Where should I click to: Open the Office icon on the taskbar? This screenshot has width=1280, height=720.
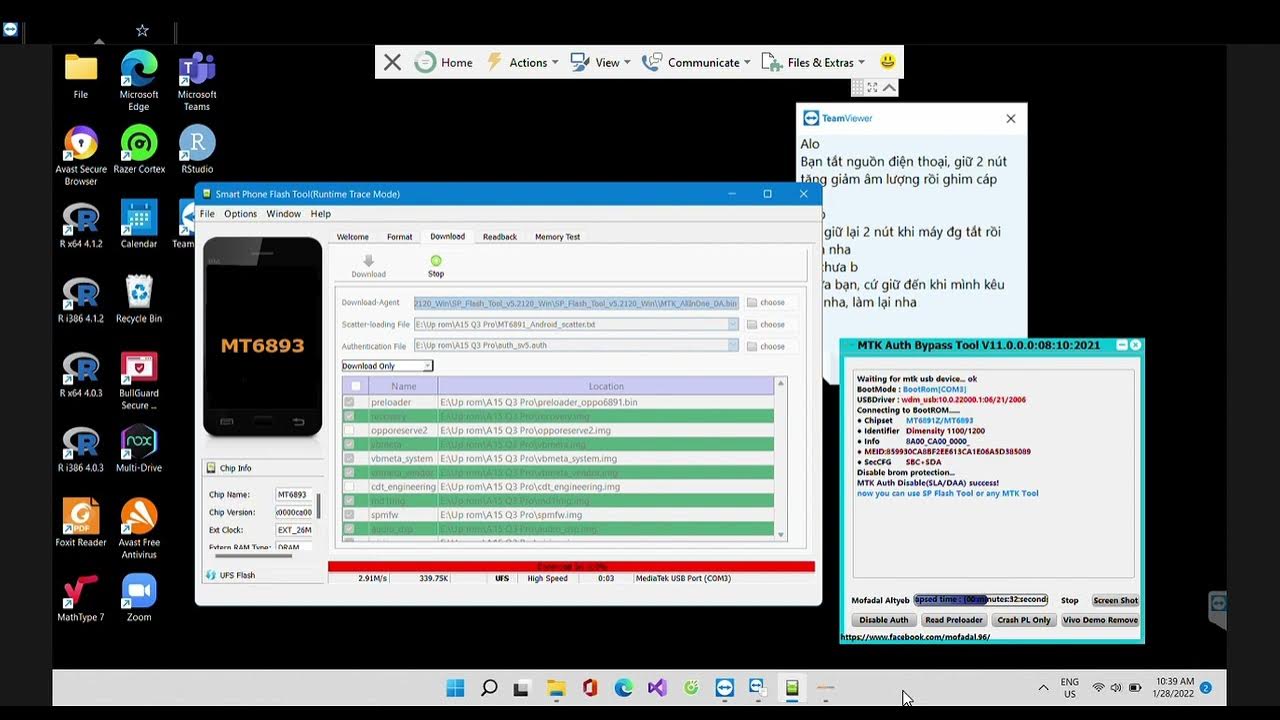(x=590, y=688)
